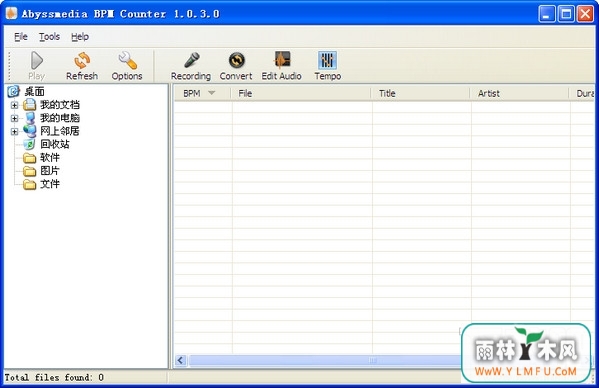Refresh the file list
The height and width of the screenshot is (388, 599).
click(x=82, y=66)
